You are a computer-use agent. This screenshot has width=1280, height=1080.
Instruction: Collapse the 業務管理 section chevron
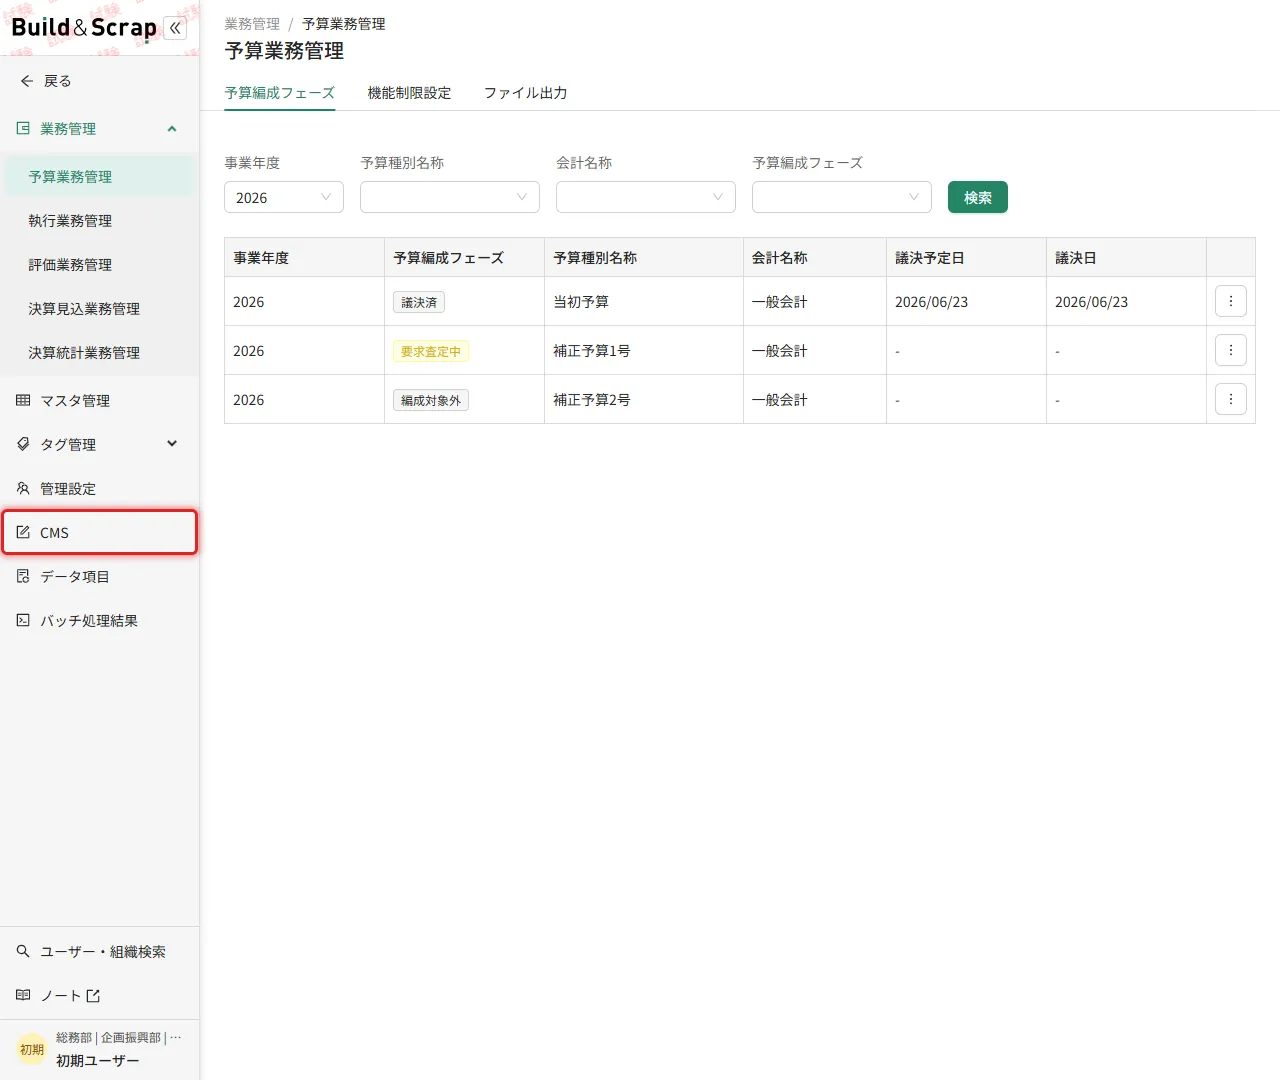click(172, 129)
